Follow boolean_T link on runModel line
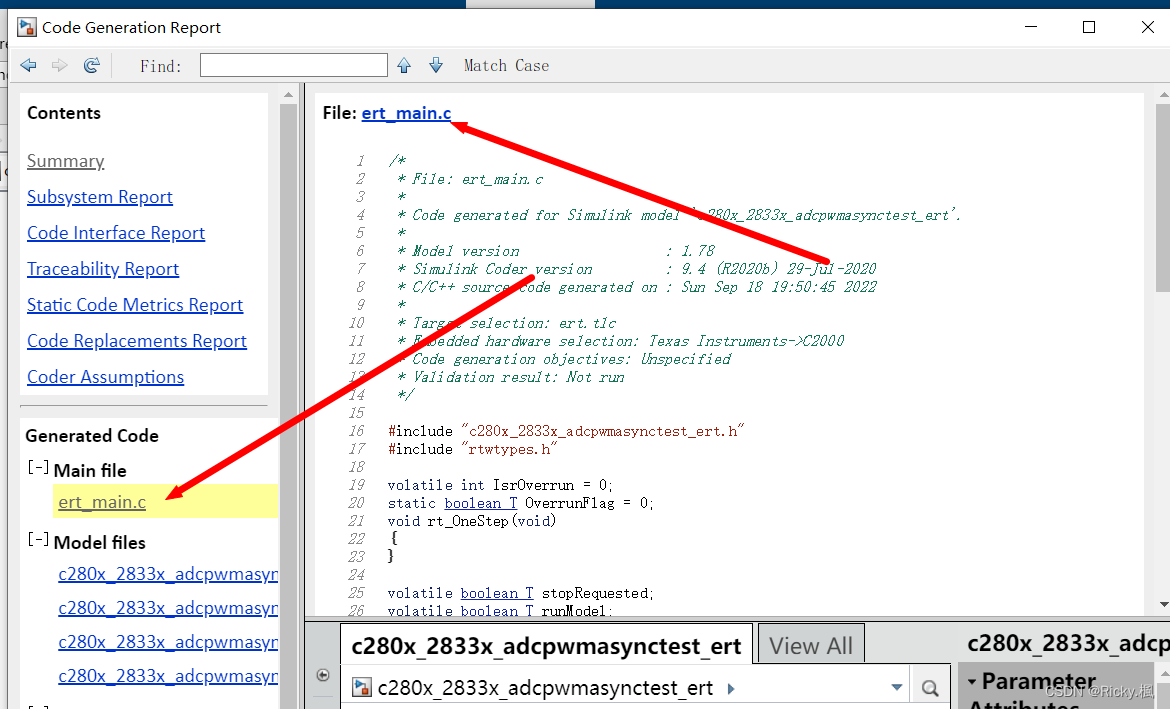Viewport: 1170px width, 709px height. [x=497, y=611]
